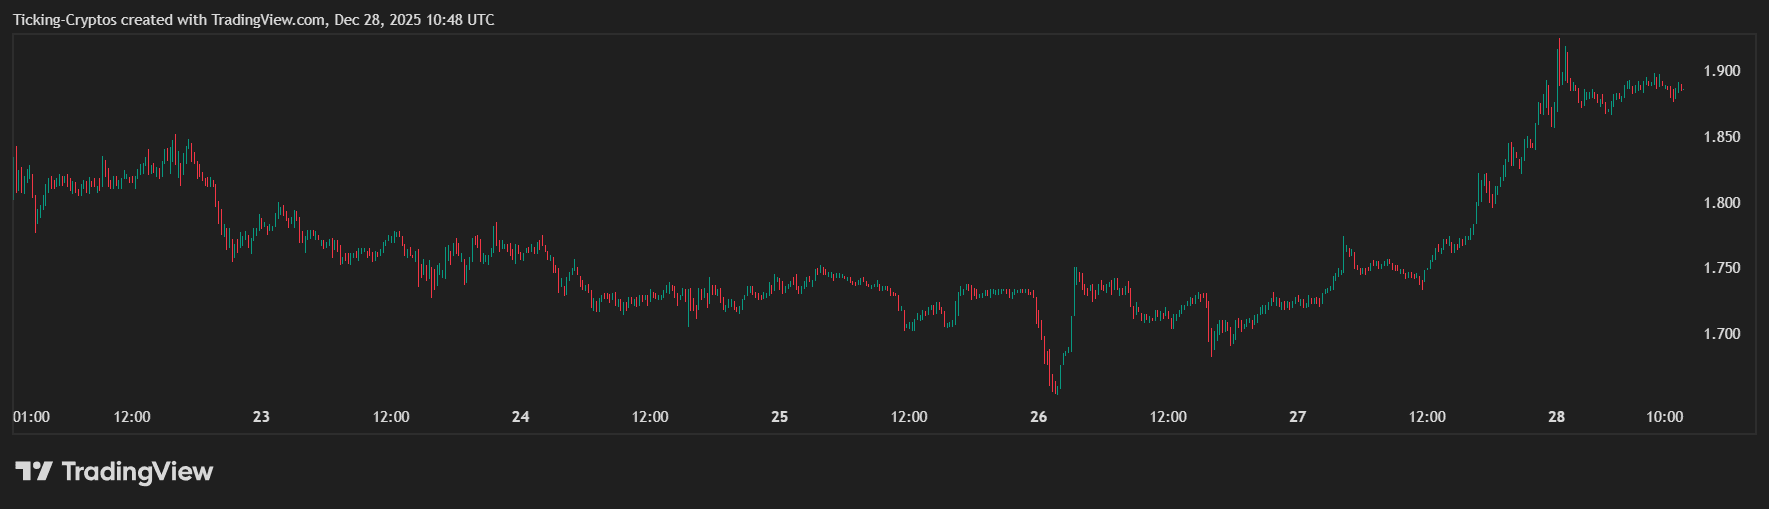Click the 12:00 label between dates 25 and 26
Screen dimensions: 1769x509
[909, 417]
